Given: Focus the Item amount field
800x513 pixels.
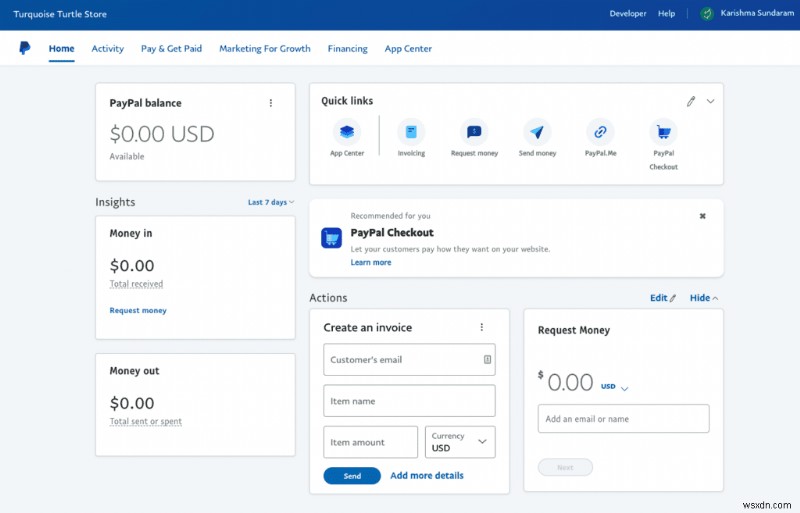Looking at the screenshot, I should (370, 442).
